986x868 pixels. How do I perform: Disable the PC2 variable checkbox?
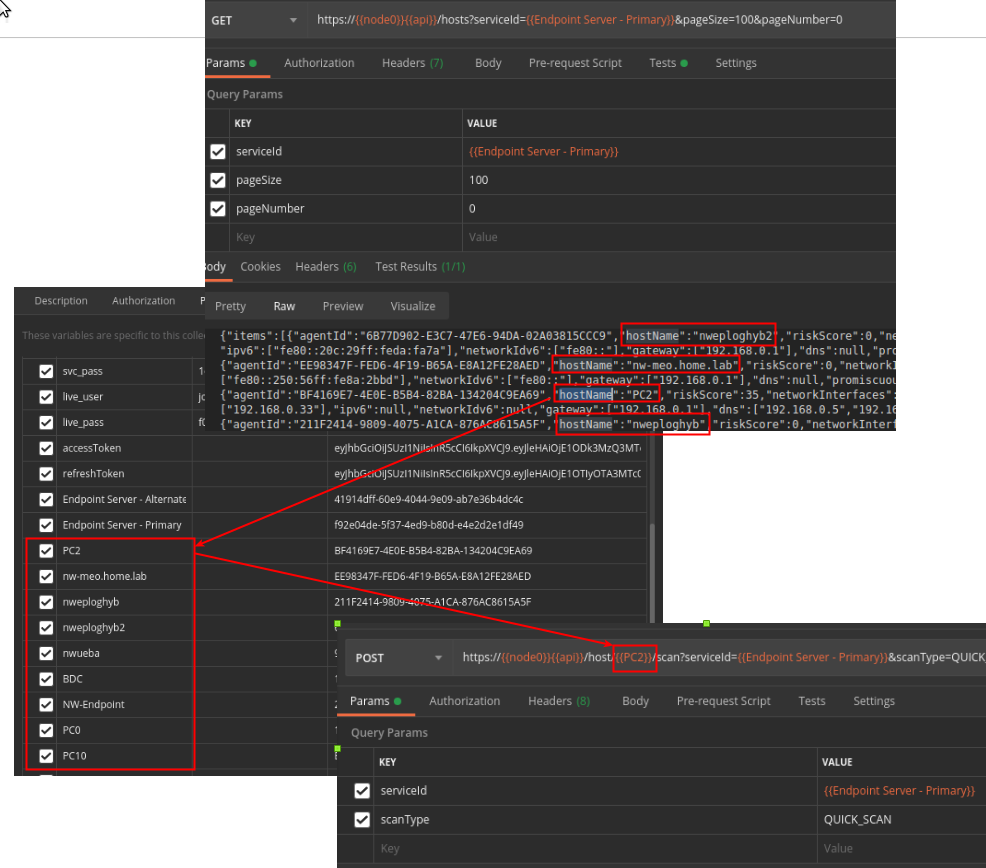(x=46, y=551)
